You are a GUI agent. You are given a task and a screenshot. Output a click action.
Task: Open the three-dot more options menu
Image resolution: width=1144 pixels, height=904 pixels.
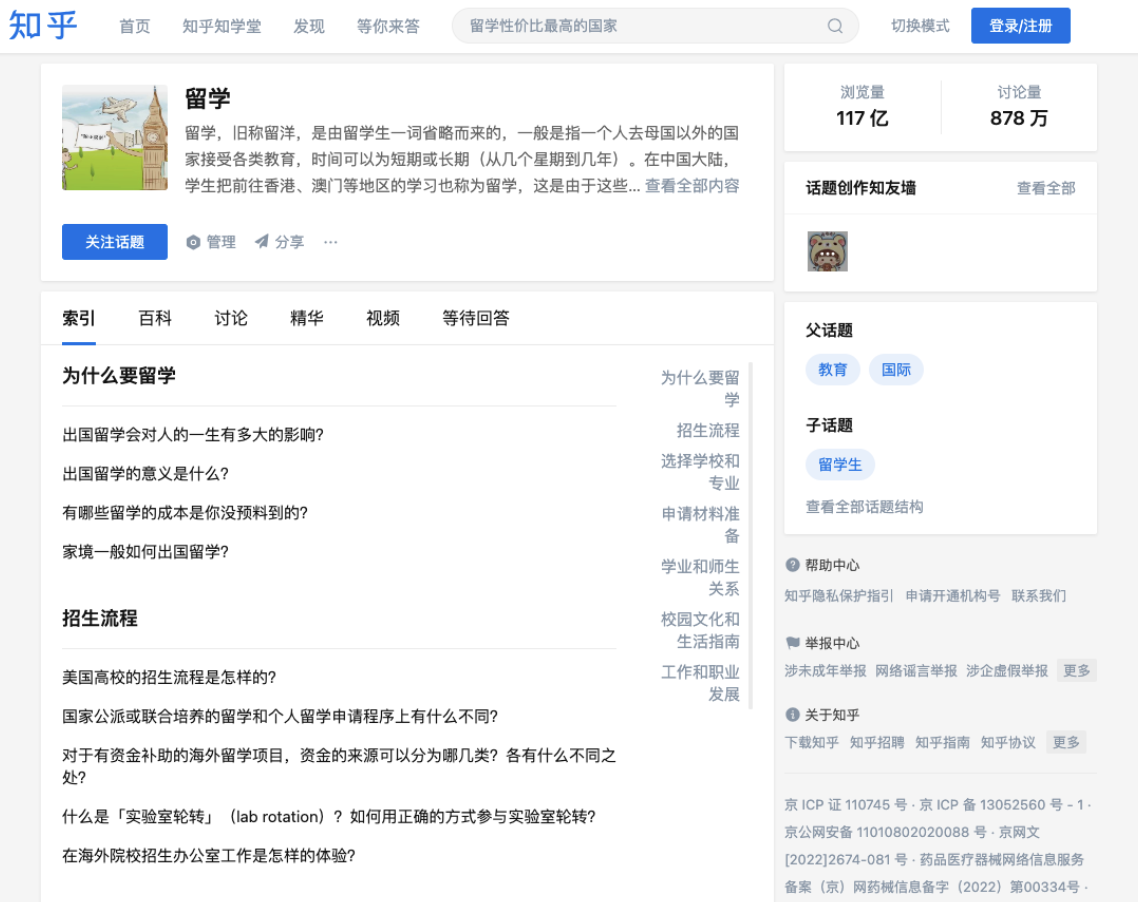tap(332, 243)
